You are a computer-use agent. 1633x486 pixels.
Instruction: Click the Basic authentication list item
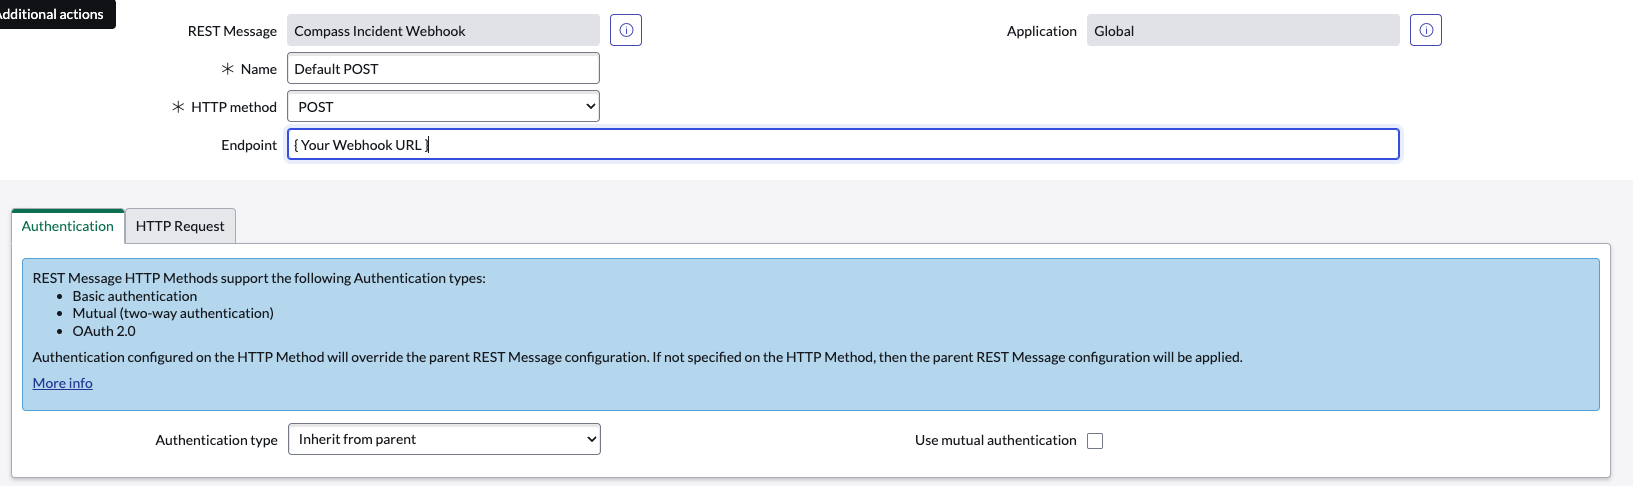(x=135, y=296)
